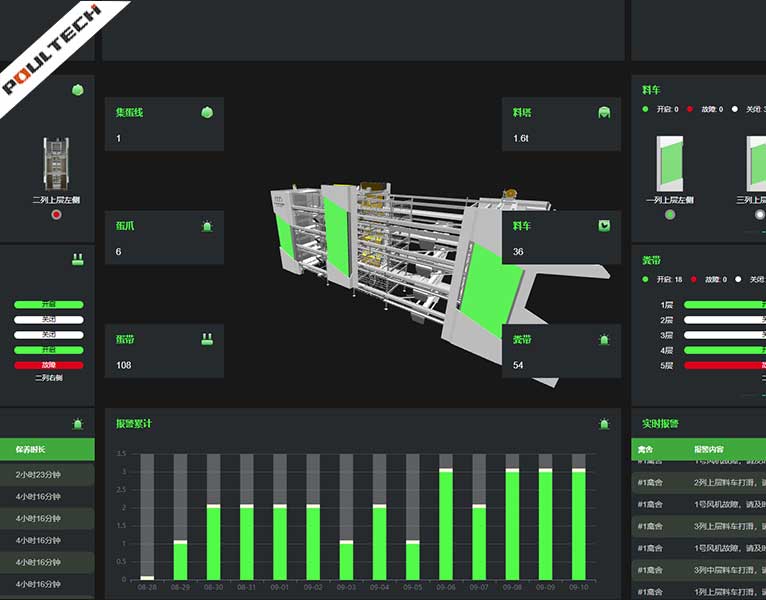Viewport: 766px width, 600px height.
Task: Click the 一列上层左侧 feed cart thumbnail
Action: pyautogui.click(x=670, y=164)
